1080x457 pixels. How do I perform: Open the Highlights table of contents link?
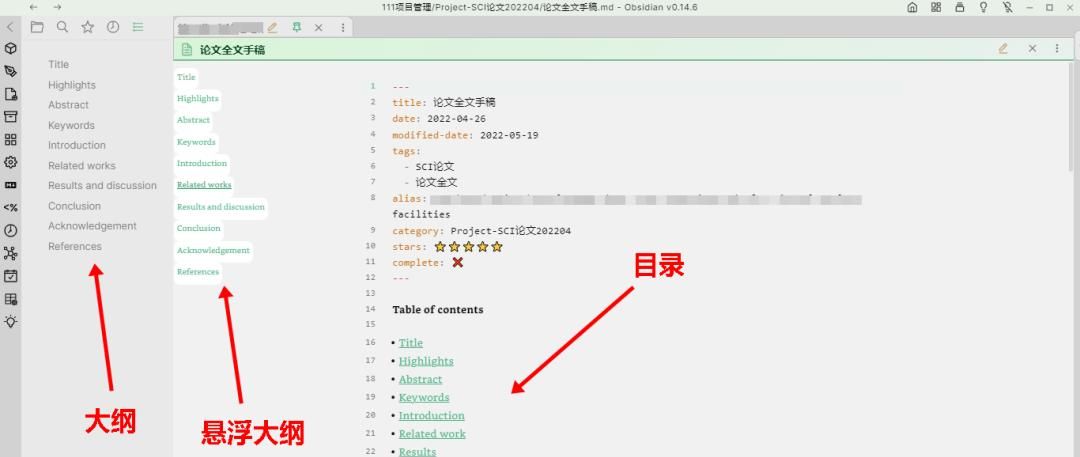(426, 361)
